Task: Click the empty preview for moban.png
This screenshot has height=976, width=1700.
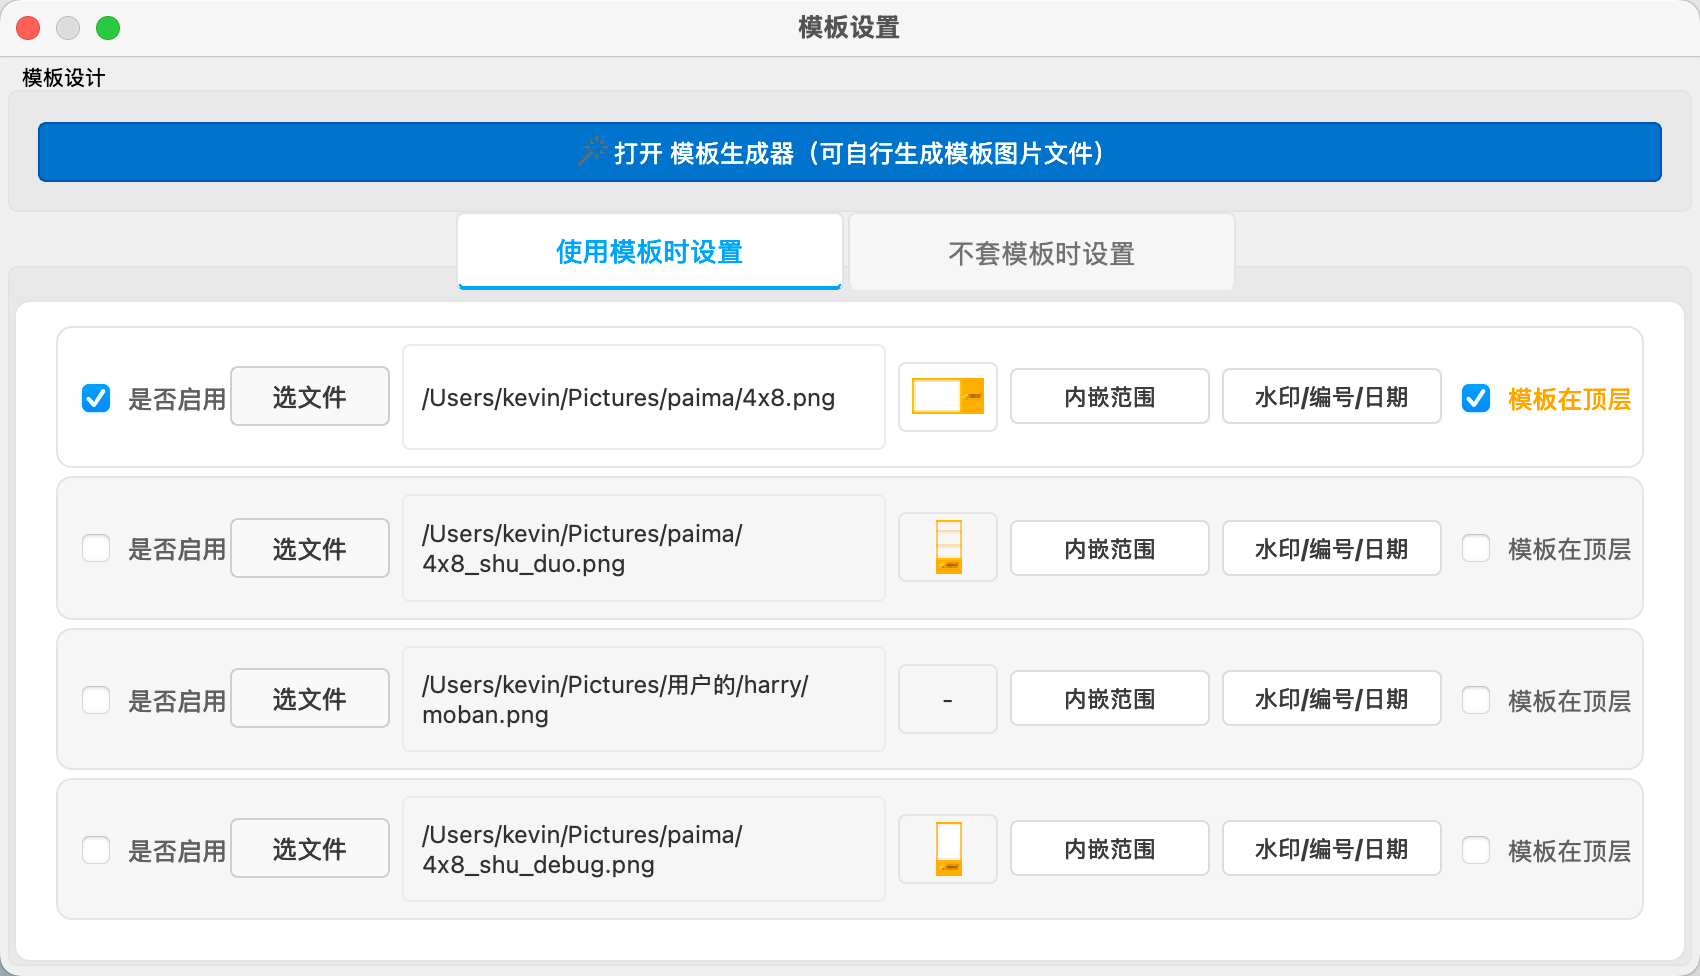Action: coord(947,699)
